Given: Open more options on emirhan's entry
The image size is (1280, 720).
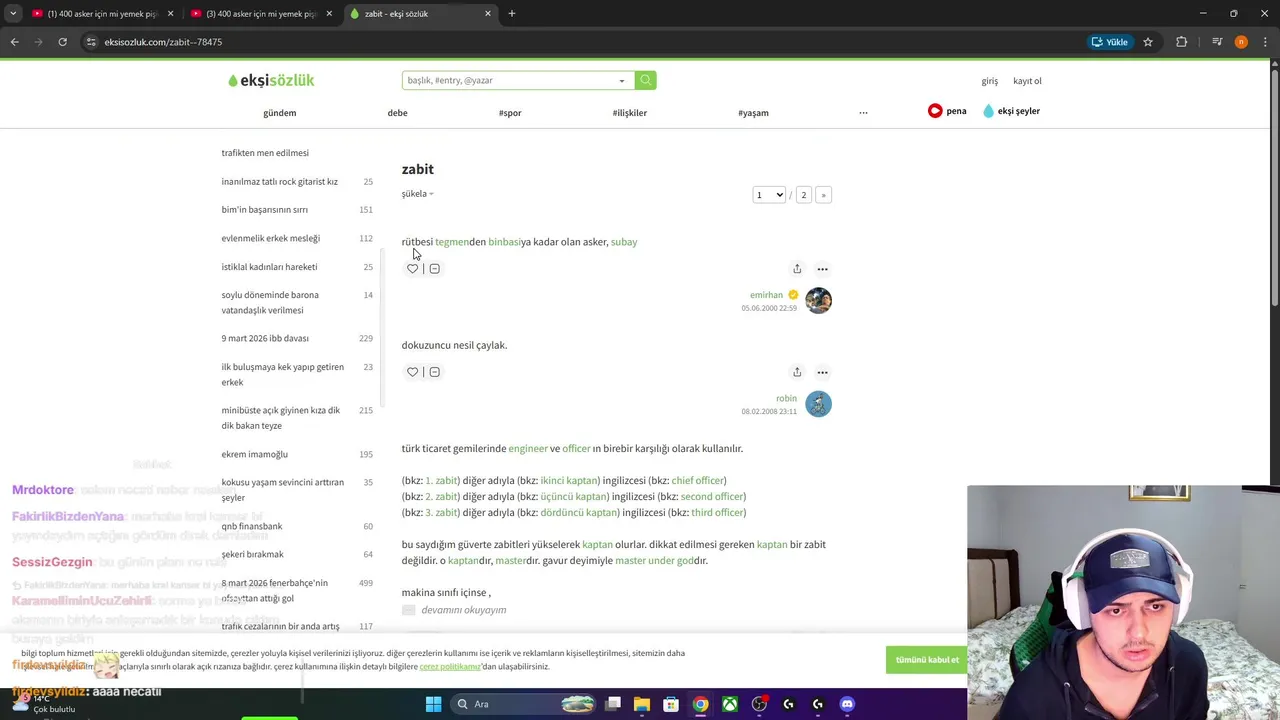Looking at the screenshot, I should tap(822, 269).
